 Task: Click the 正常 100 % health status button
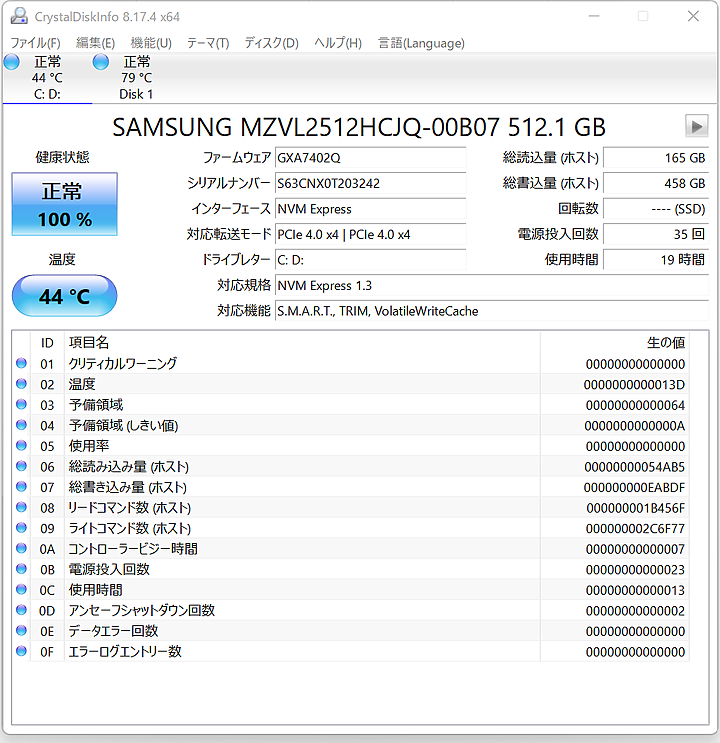(64, 204)
